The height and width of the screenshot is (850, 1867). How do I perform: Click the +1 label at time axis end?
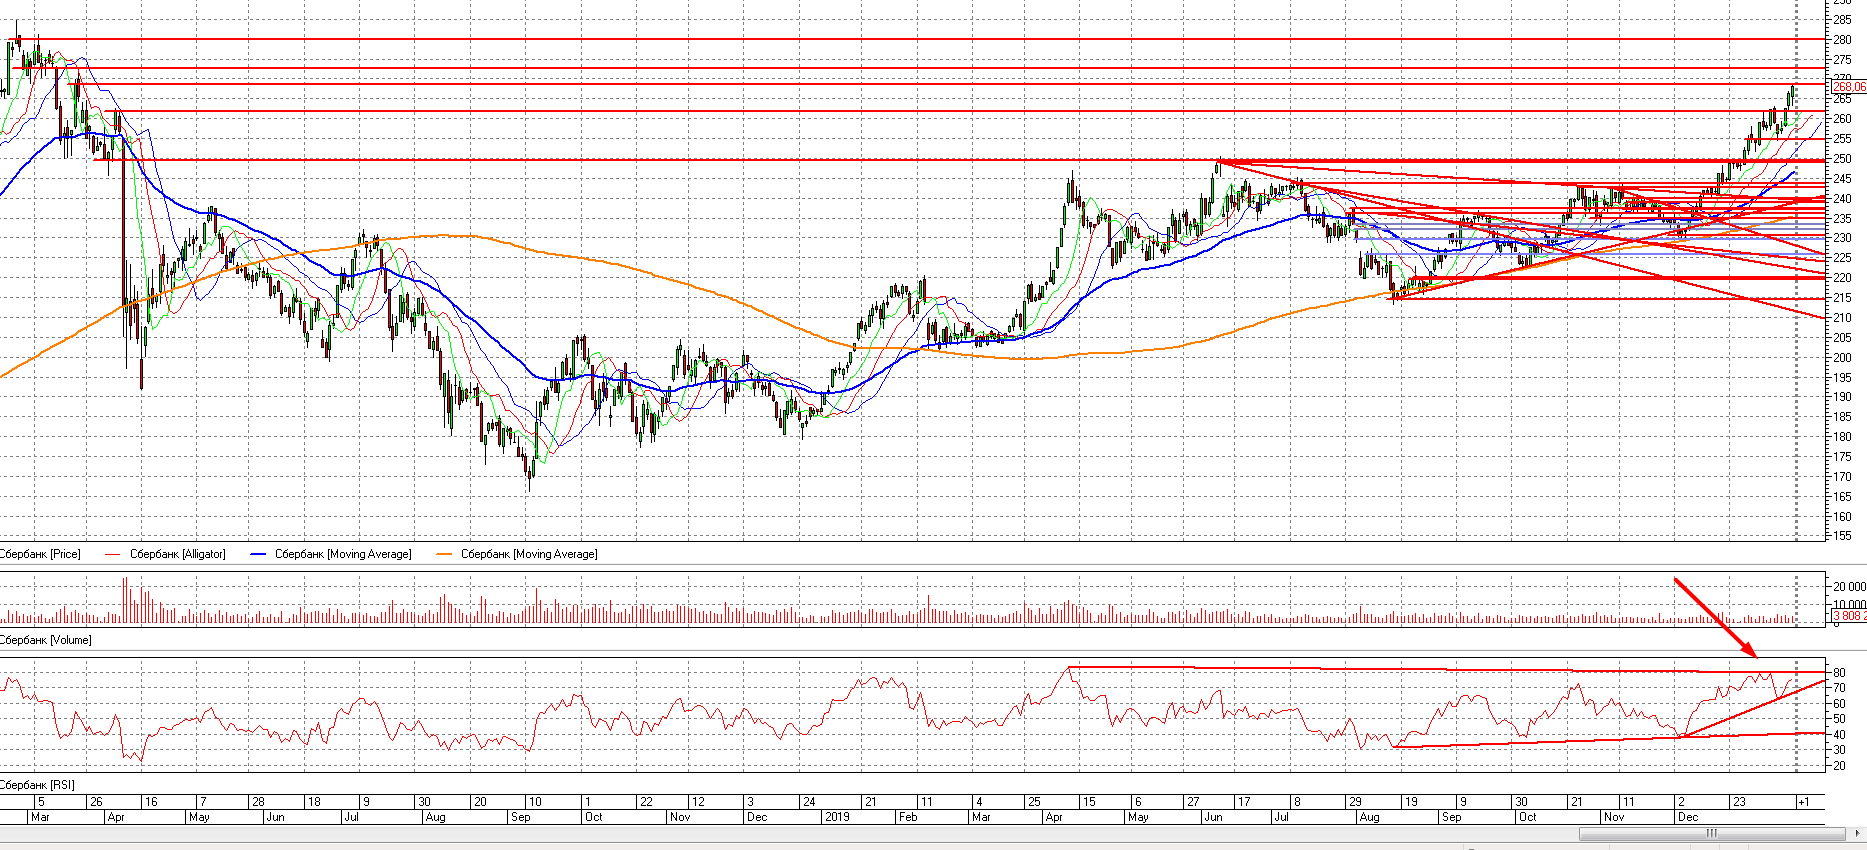(1804, 802)
